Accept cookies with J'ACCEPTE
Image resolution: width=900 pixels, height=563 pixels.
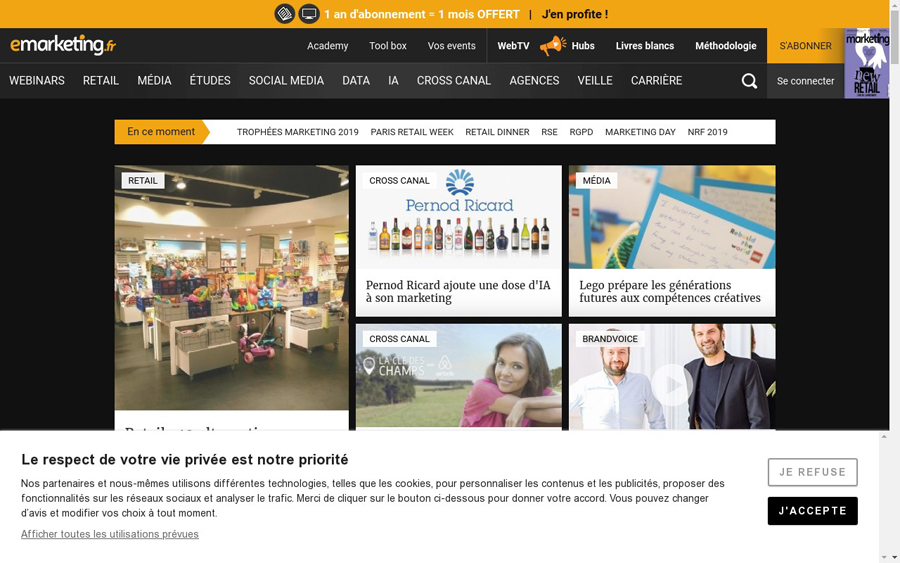(813, 511)
